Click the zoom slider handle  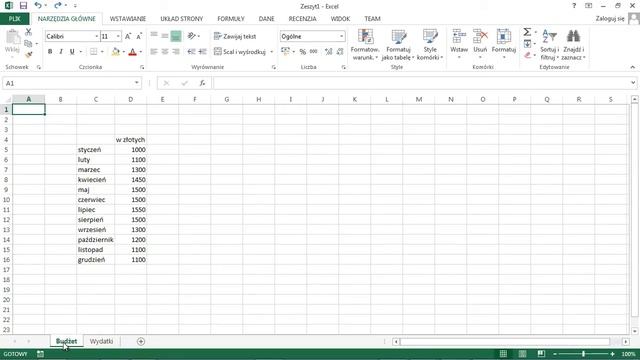(583, 354)
